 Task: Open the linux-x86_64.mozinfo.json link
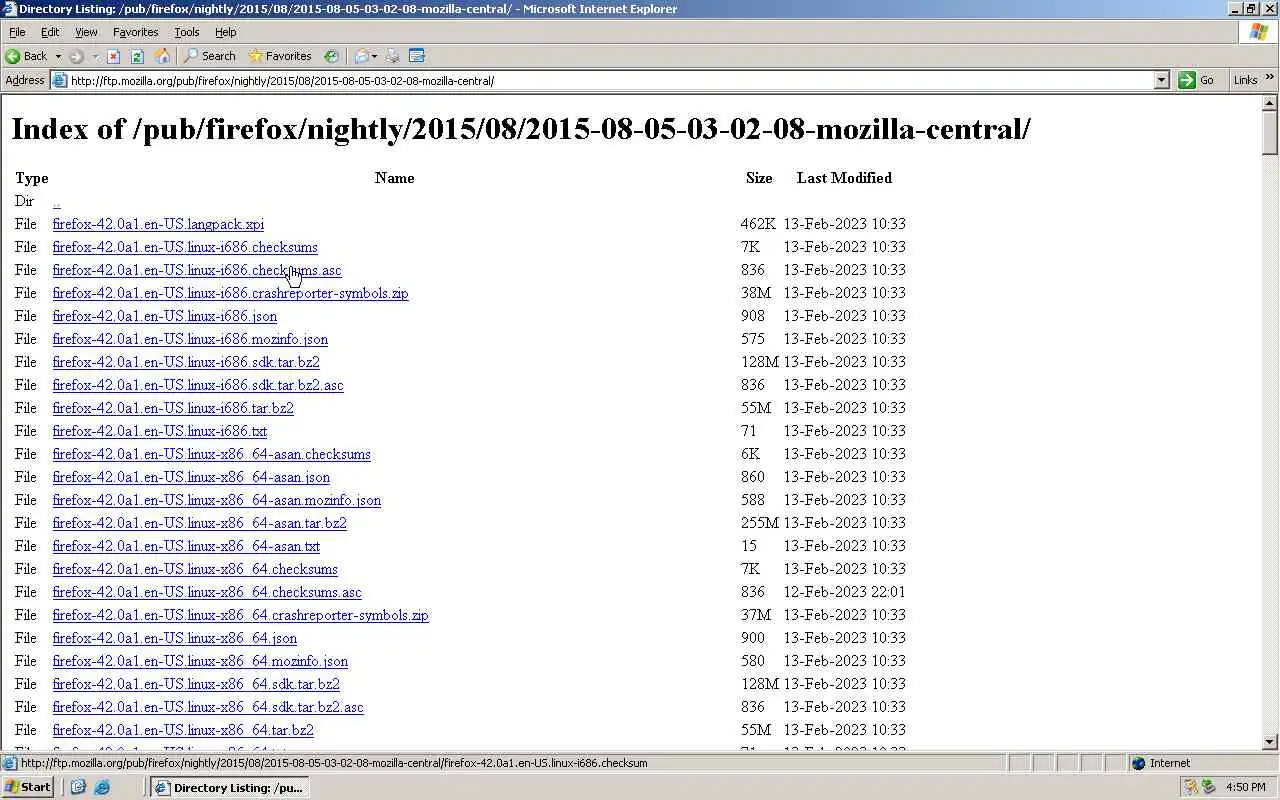point(200,661)
